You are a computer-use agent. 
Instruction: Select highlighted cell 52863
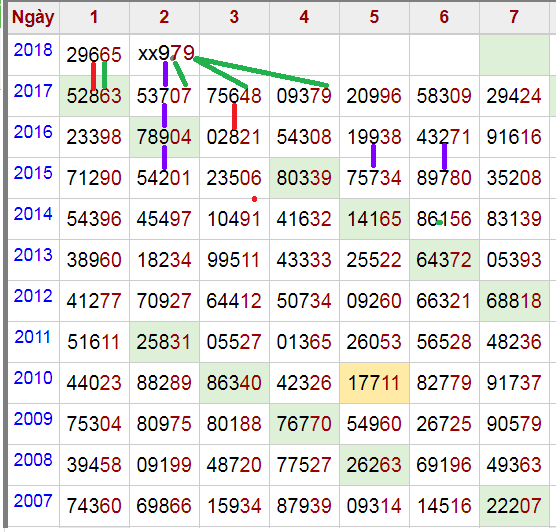(x=94, y=96)
